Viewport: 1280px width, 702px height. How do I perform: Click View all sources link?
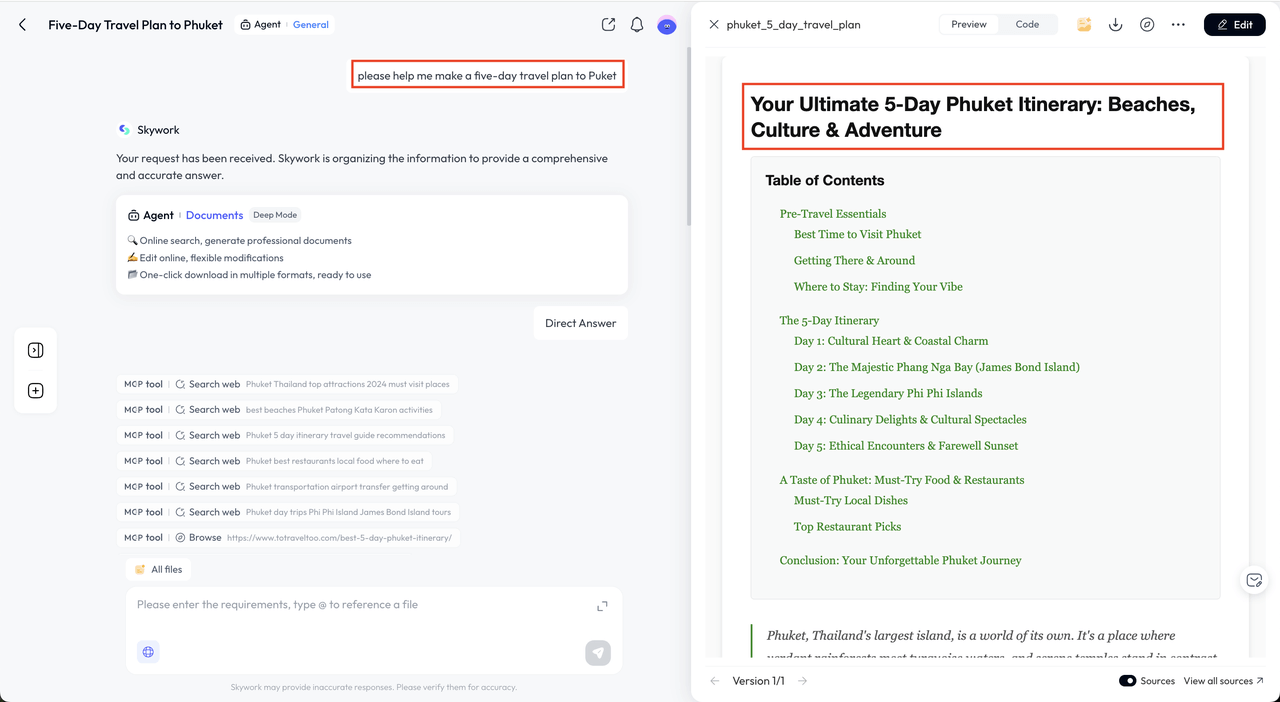click(1223, 681)
